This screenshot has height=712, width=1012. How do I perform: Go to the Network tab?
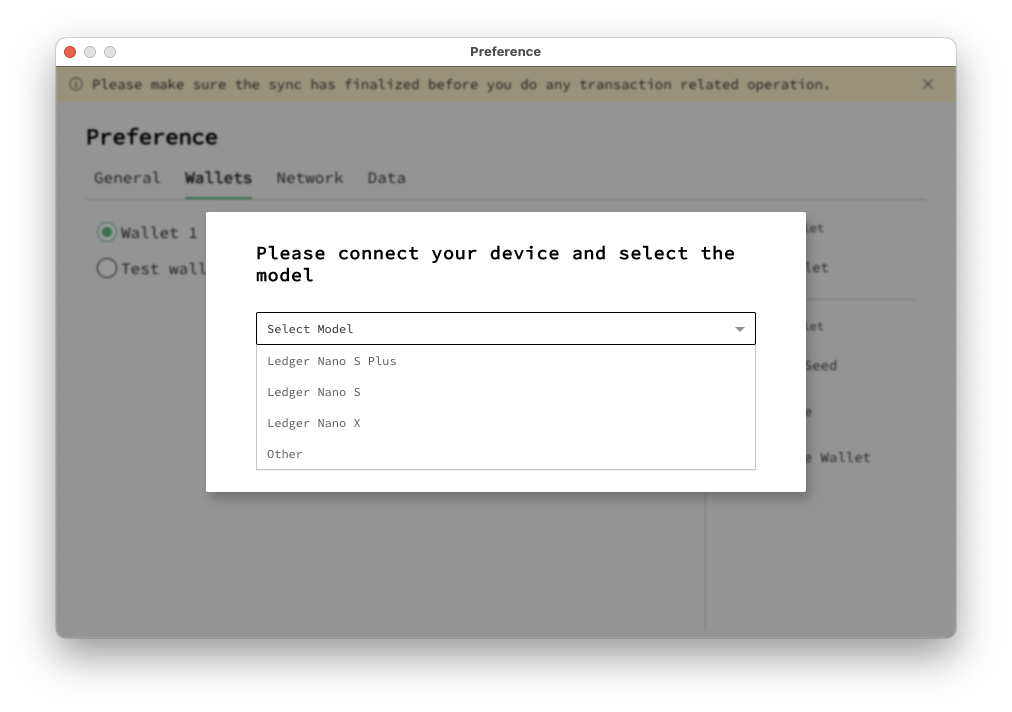coord(310,178)
